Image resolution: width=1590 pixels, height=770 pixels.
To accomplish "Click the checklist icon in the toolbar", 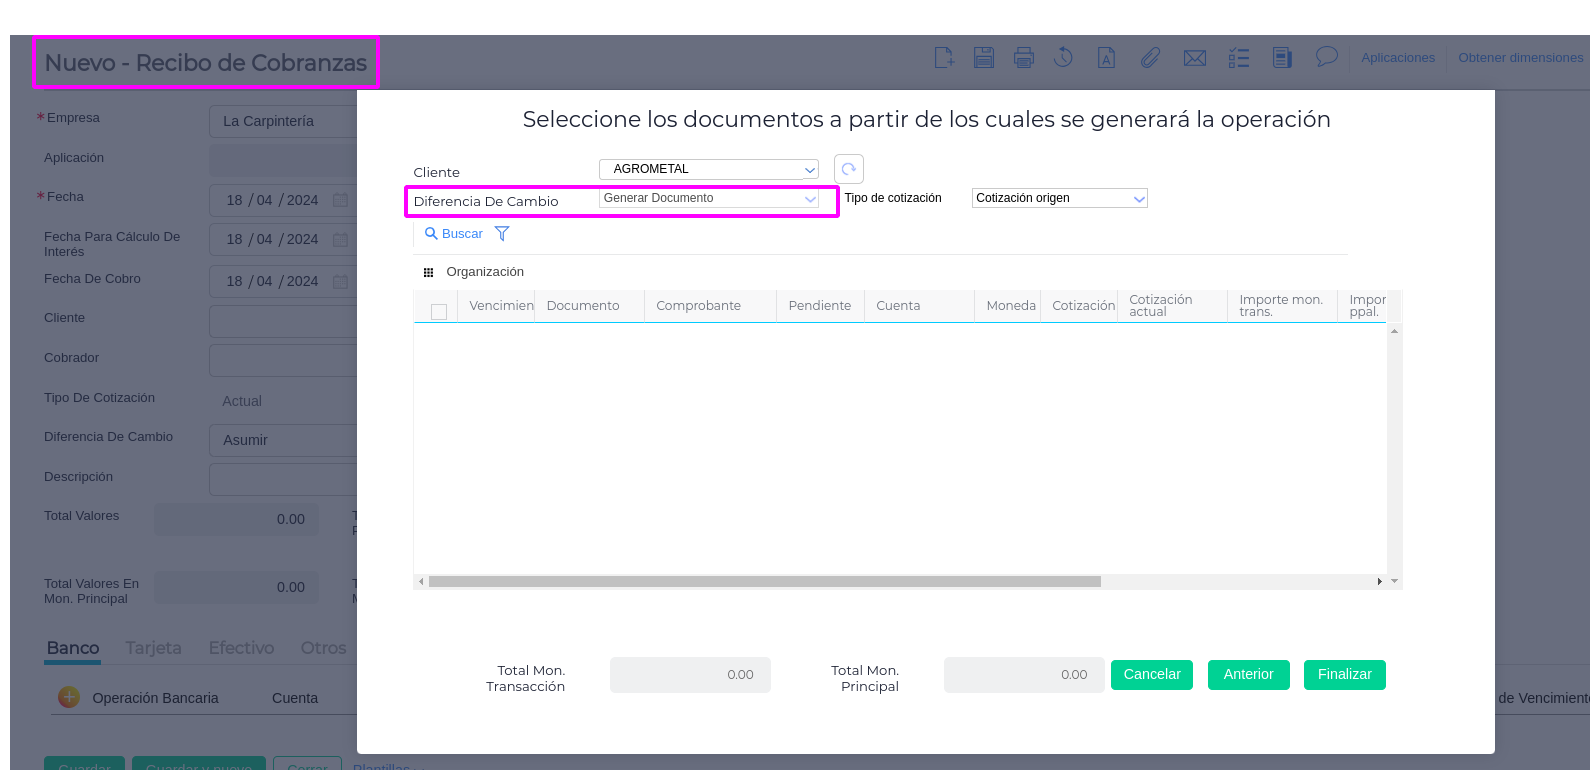I will pos(1239,58).
